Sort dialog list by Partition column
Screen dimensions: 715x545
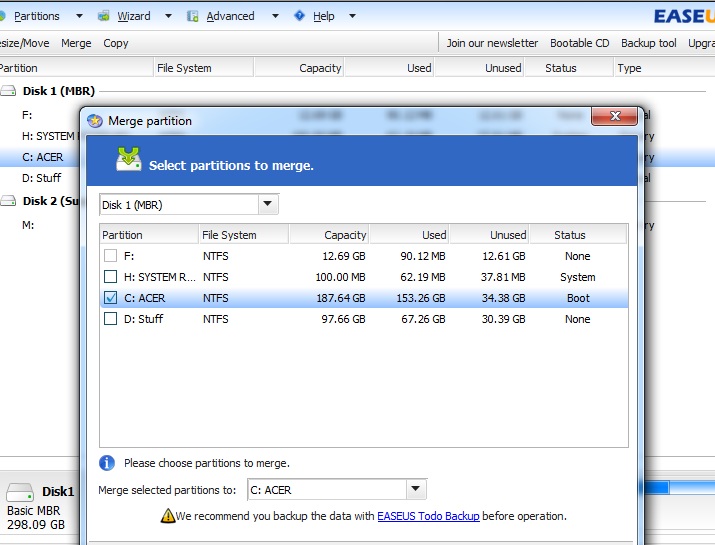click(149, 235)
